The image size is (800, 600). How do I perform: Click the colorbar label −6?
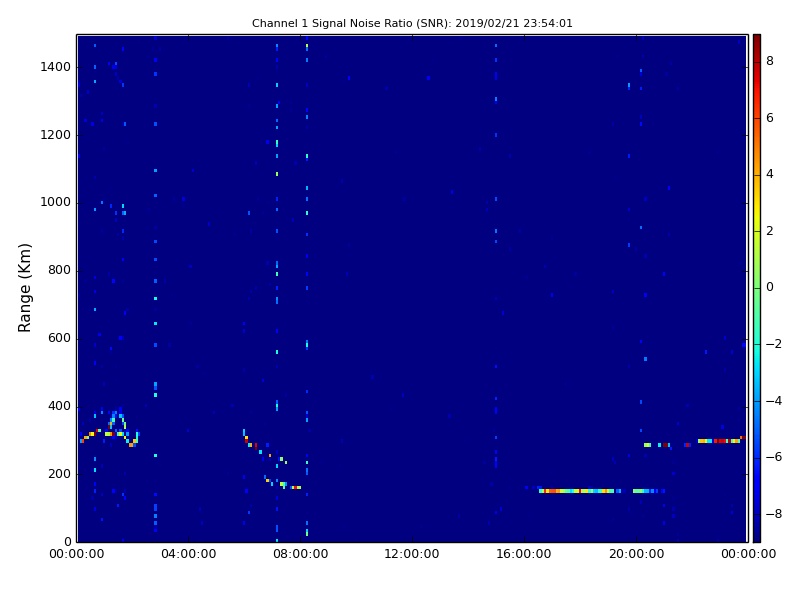click(x=774, y=457)
